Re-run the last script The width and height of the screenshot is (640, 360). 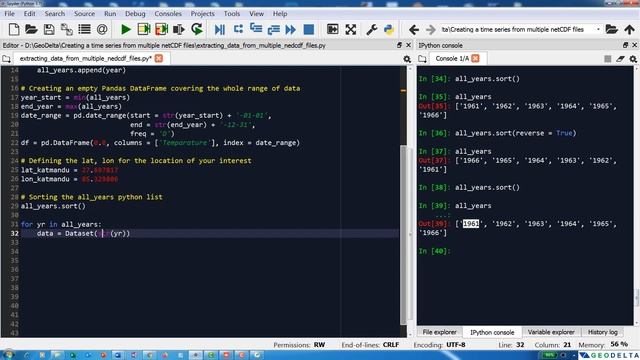pos(197,29)
